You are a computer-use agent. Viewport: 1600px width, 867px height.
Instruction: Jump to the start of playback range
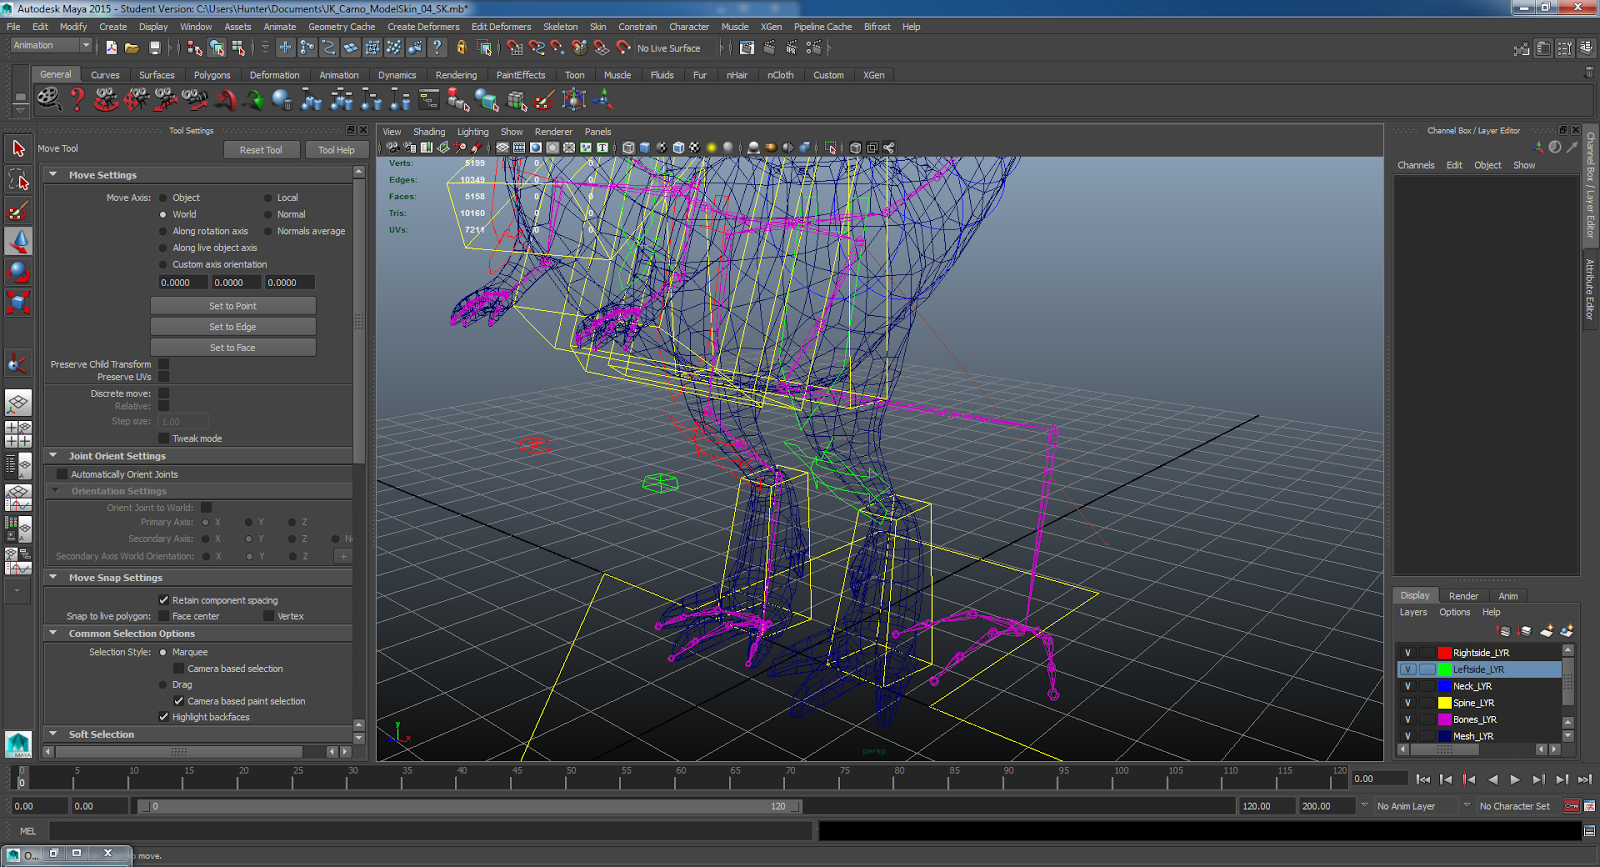coord(1423,779)
